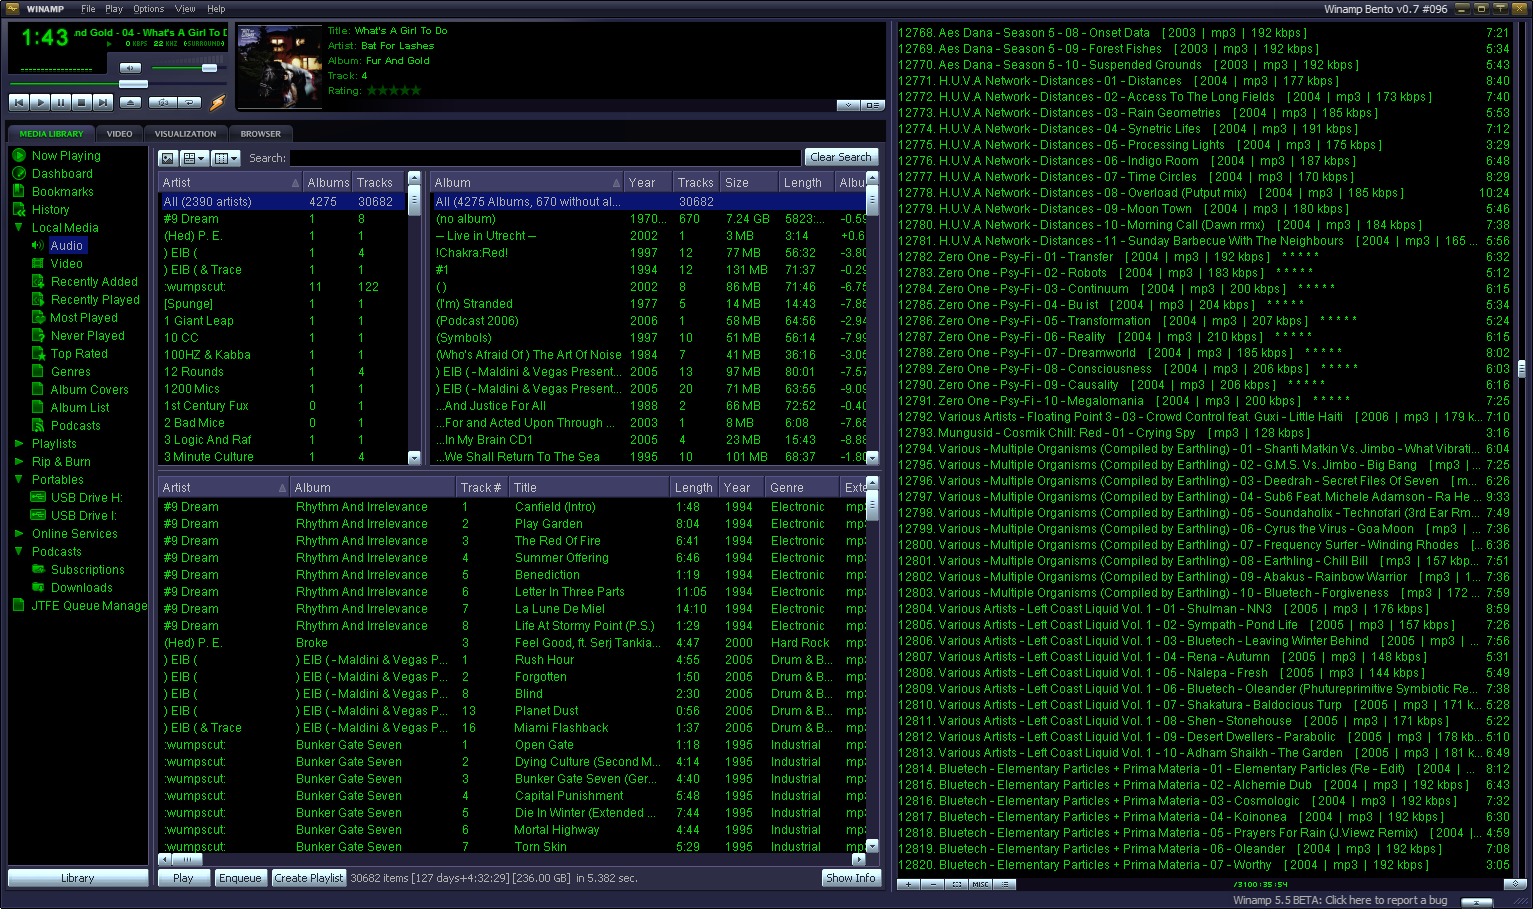The height and width of the screenshot is (909, 1533).
Task: Toggle the album art view icon button
Action: pos(168,158)
